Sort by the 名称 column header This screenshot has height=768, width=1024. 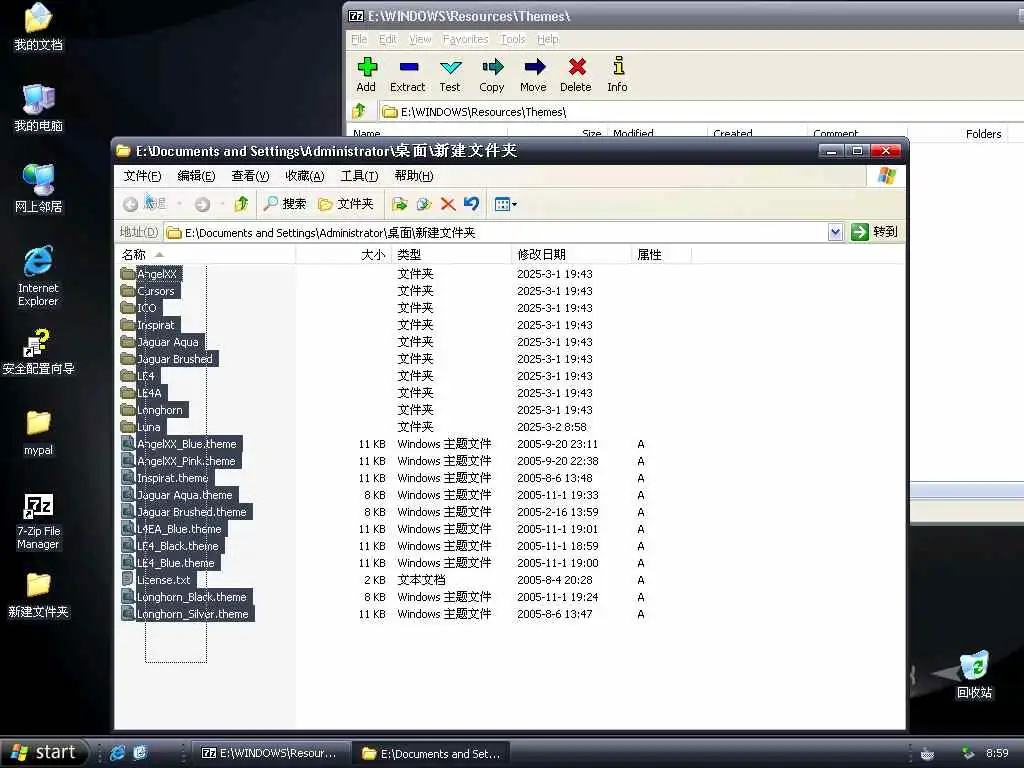coord(205,255)
